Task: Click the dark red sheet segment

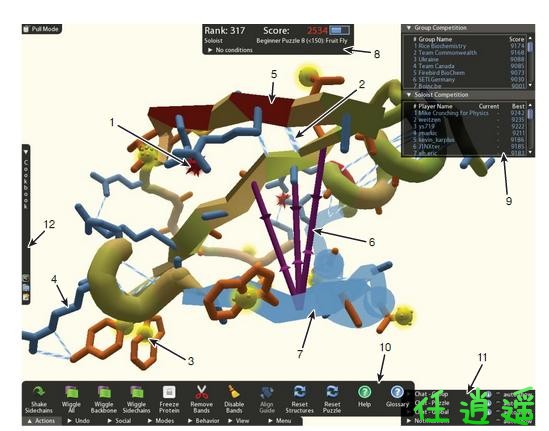Action: pyautogui.click(x=268, y=110)
